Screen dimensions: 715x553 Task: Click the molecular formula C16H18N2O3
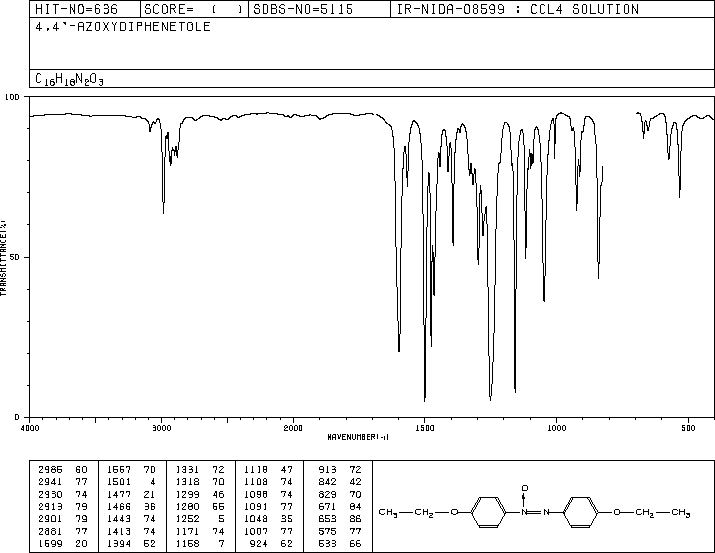(69, 79)
